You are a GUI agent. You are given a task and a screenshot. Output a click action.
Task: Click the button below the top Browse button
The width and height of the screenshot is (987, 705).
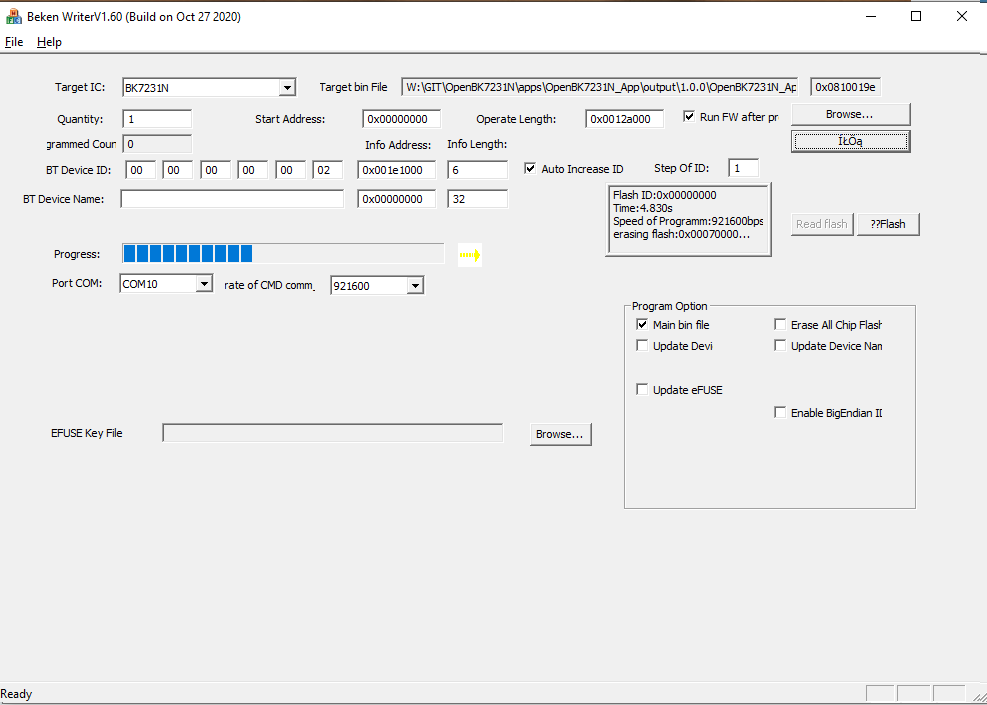(x=850, y=142)
